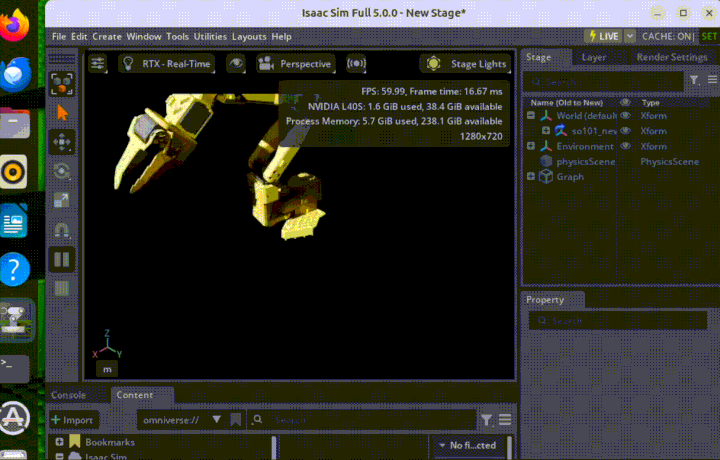The height and width of the screenshot is (460, 720).
Task: Expand the Environment tree node
Action: (x=532, y=146)
